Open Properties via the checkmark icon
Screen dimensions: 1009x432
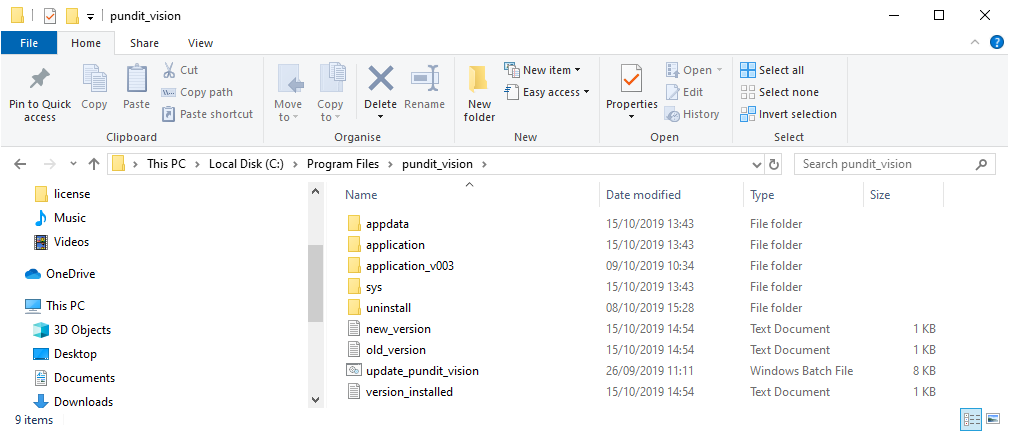631,80
